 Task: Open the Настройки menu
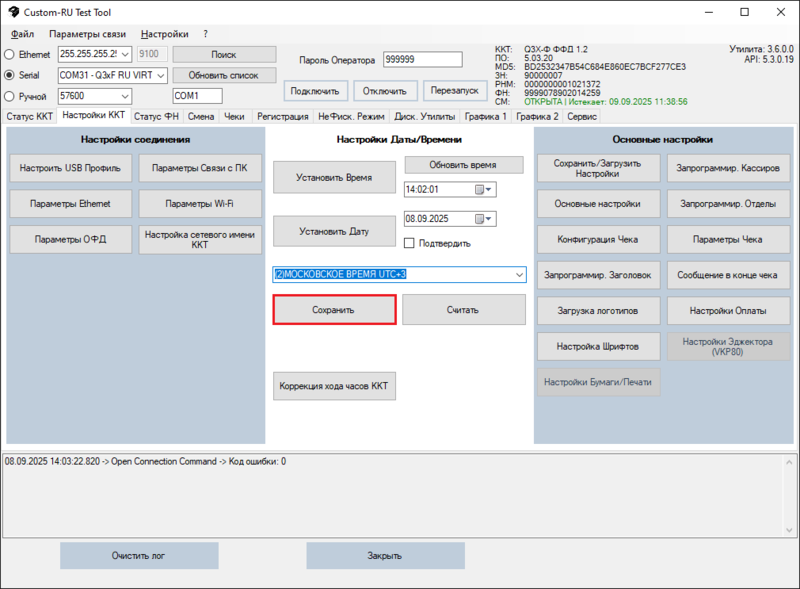(164, 34)
